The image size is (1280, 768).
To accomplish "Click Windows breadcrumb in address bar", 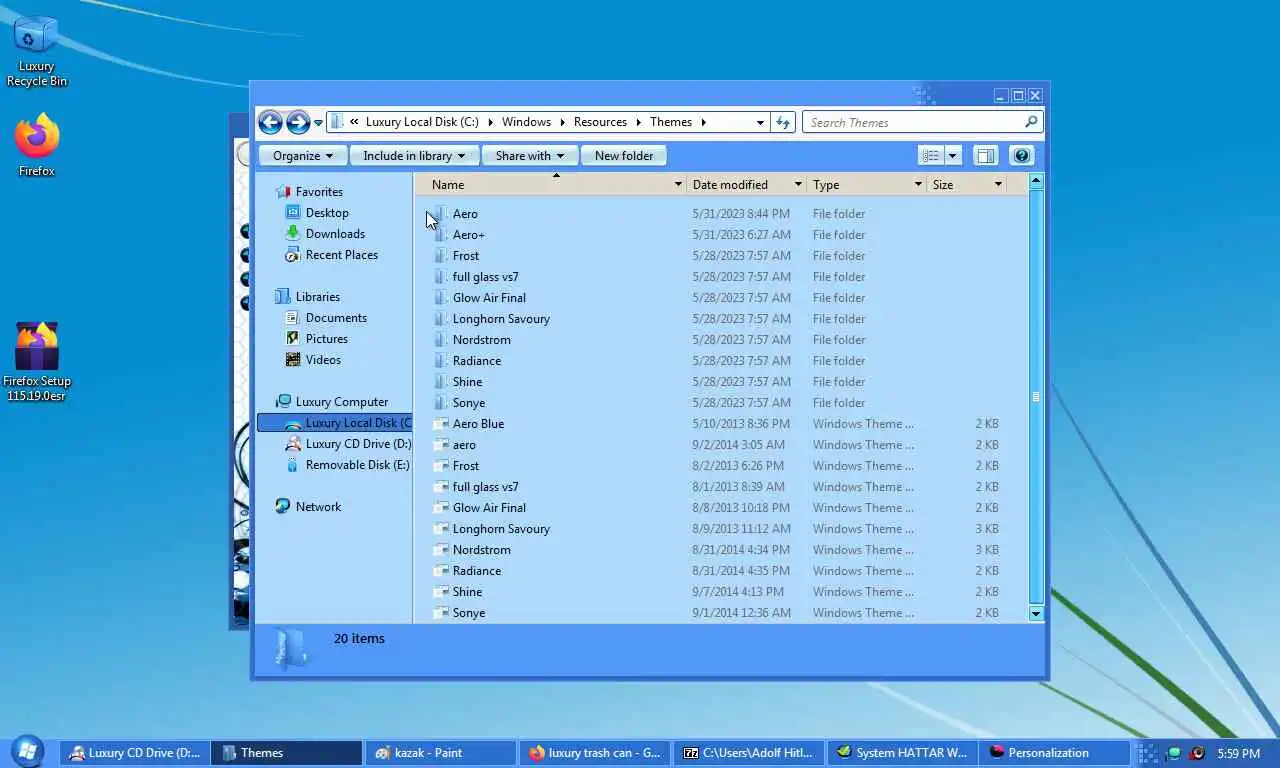I will click(526, 122).
